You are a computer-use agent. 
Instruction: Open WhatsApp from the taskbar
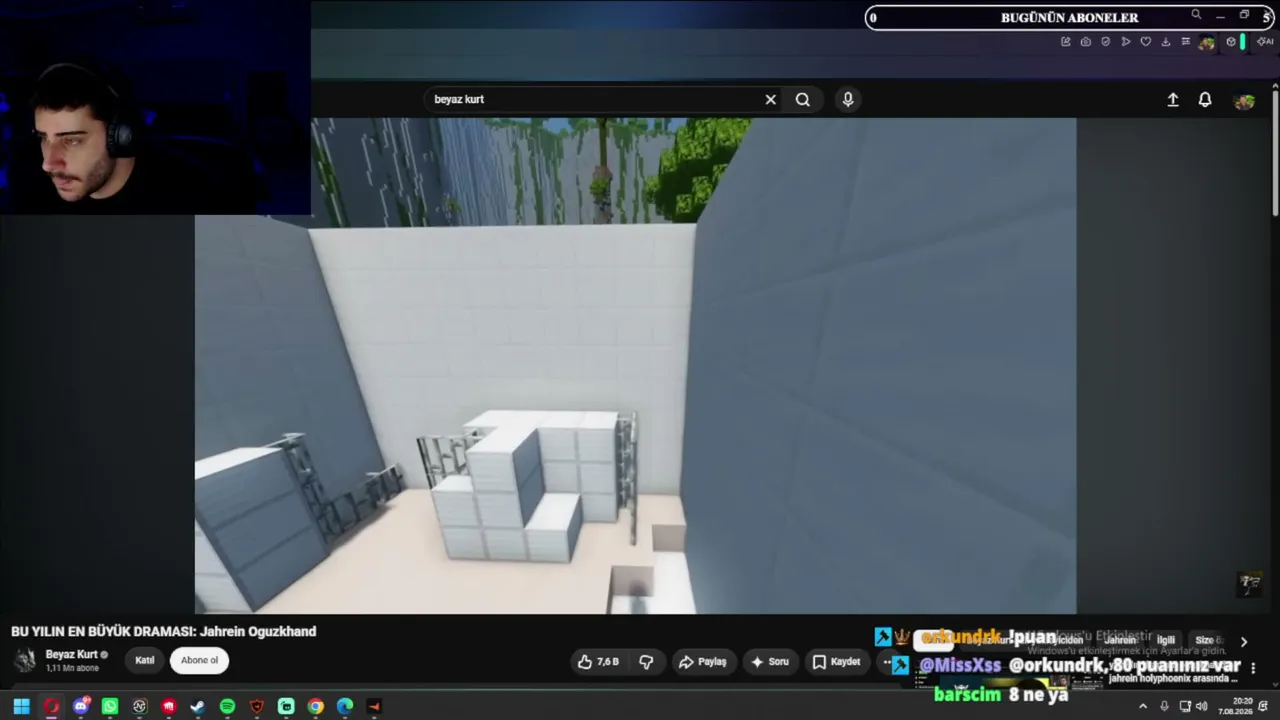click(110, 706)
